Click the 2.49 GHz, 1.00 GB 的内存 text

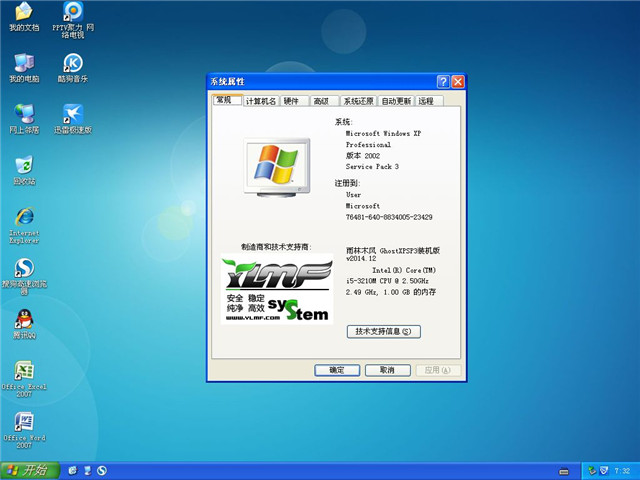click(x=391, y=292)
